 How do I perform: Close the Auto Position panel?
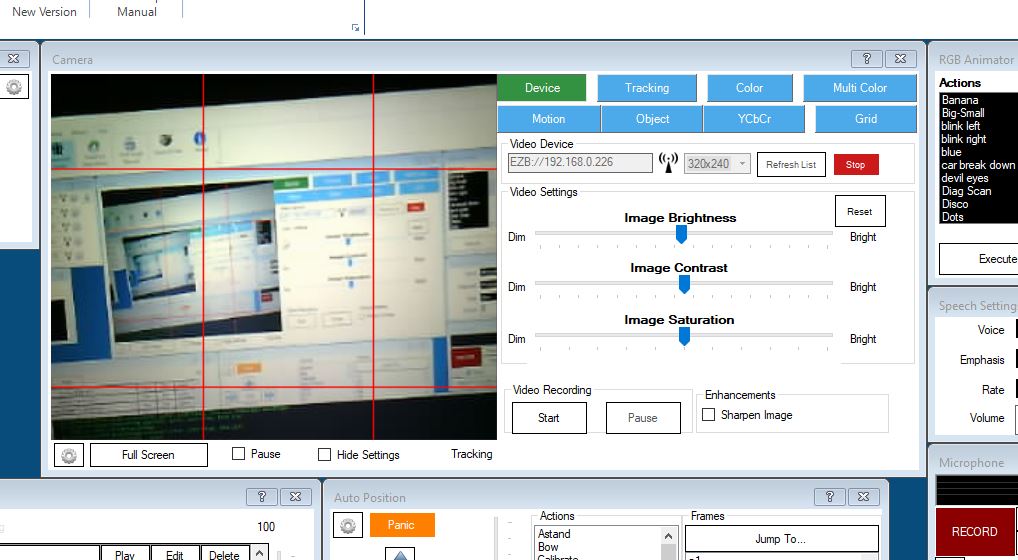coord(863,496)
